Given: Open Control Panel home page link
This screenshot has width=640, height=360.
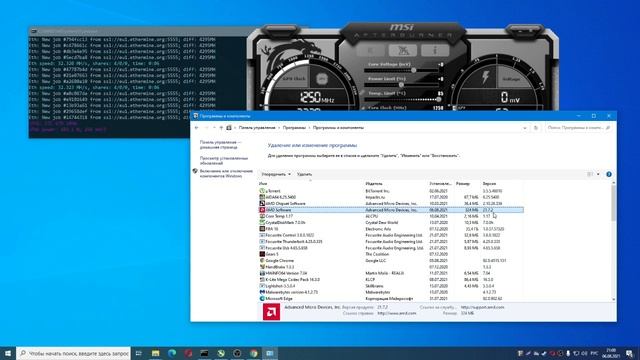Looking at the screenshot, I should [220, 144].
